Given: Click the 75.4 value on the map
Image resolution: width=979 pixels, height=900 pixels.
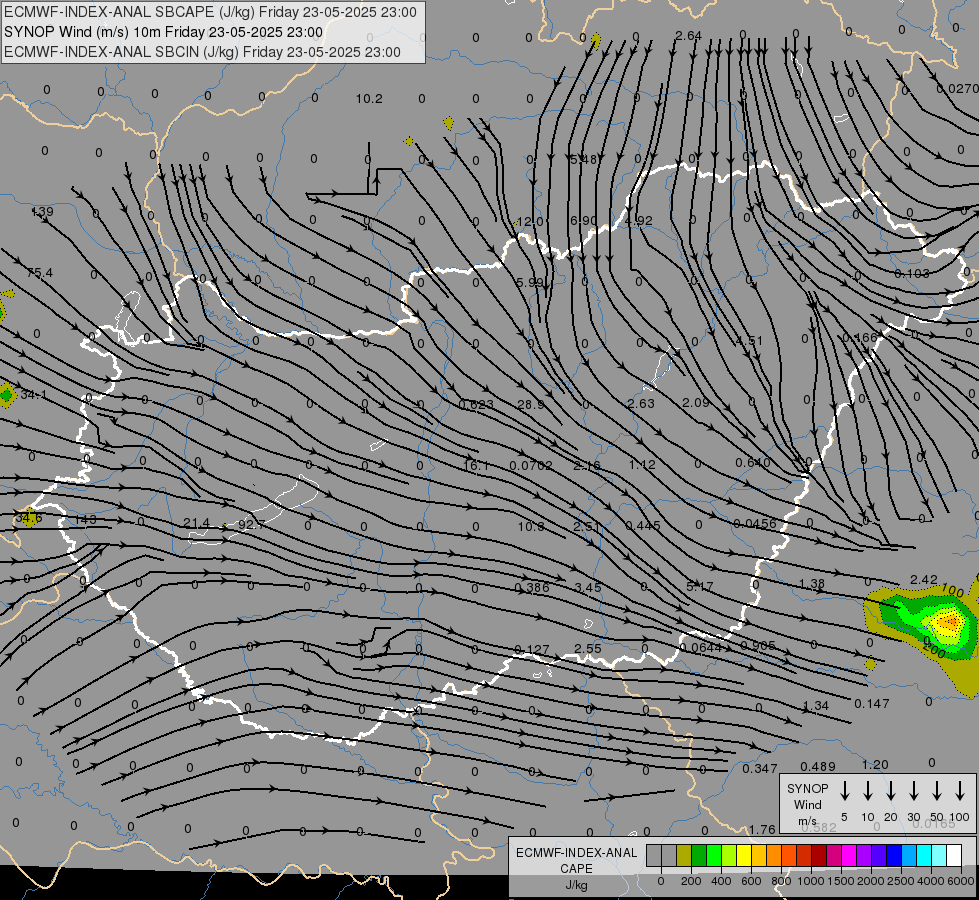Looking at the screenshot, I should (40, 272).
